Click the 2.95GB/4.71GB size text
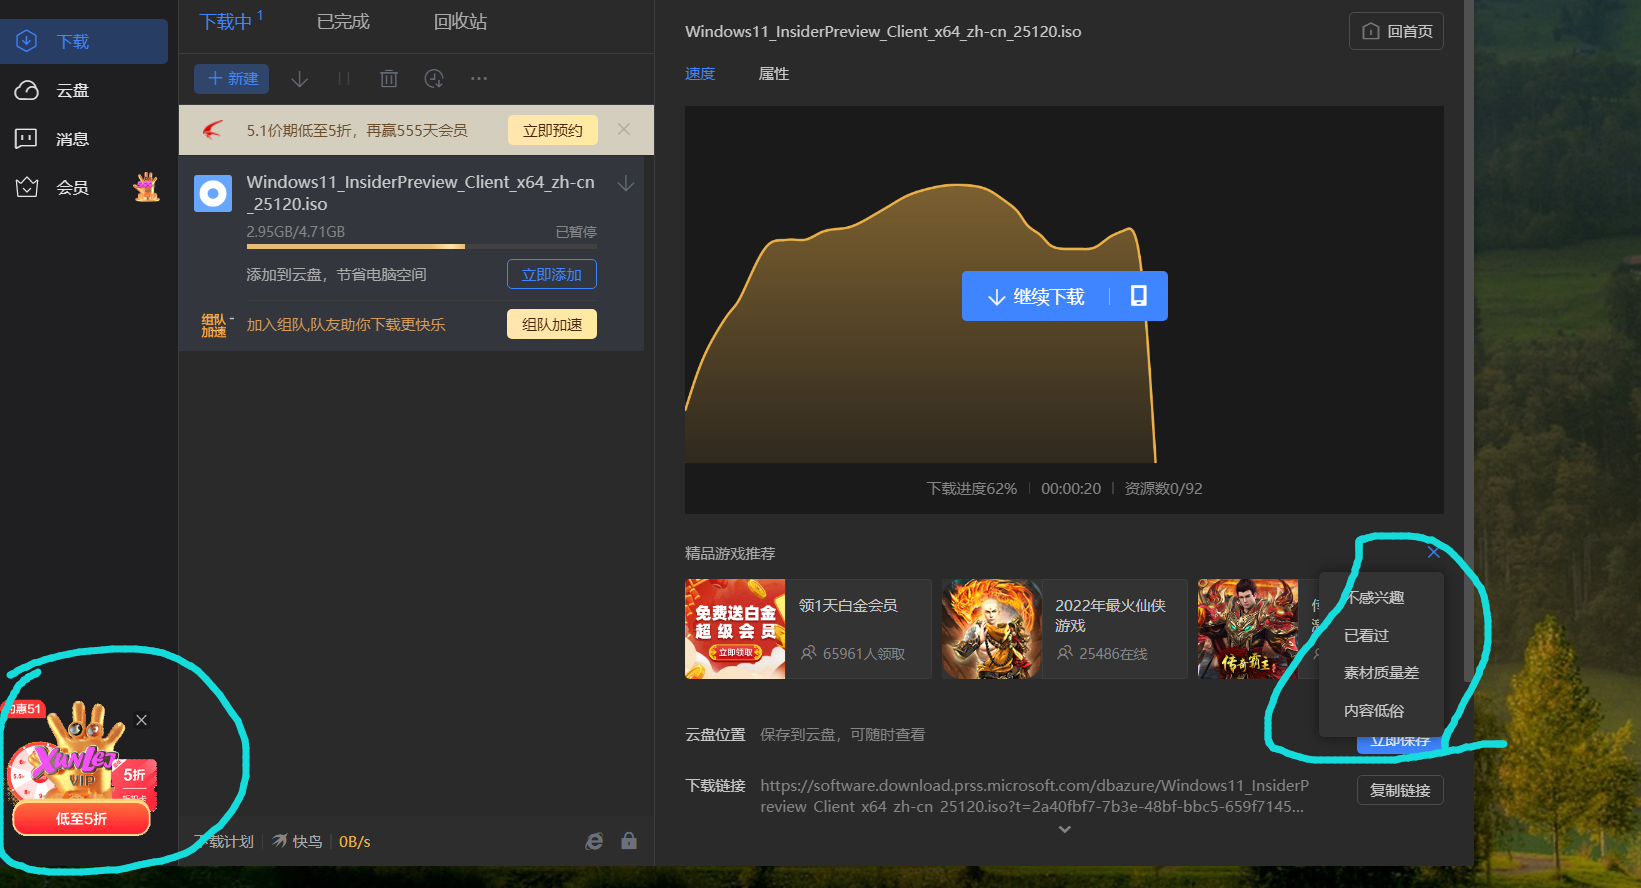Screen dimensions: 1641x888 (296, 231)
